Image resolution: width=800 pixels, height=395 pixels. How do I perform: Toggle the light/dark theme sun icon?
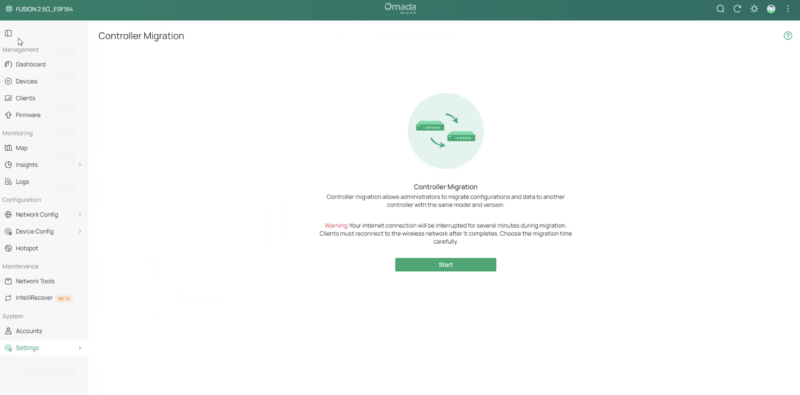click(x=754, y=9)
